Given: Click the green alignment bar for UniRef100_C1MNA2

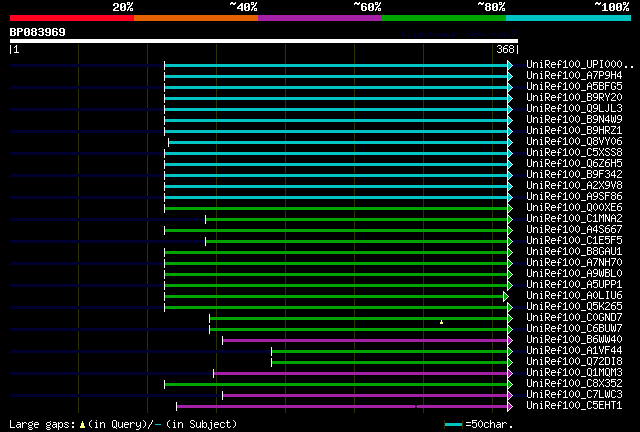Looking at the screenshot, I should (356, 220).
